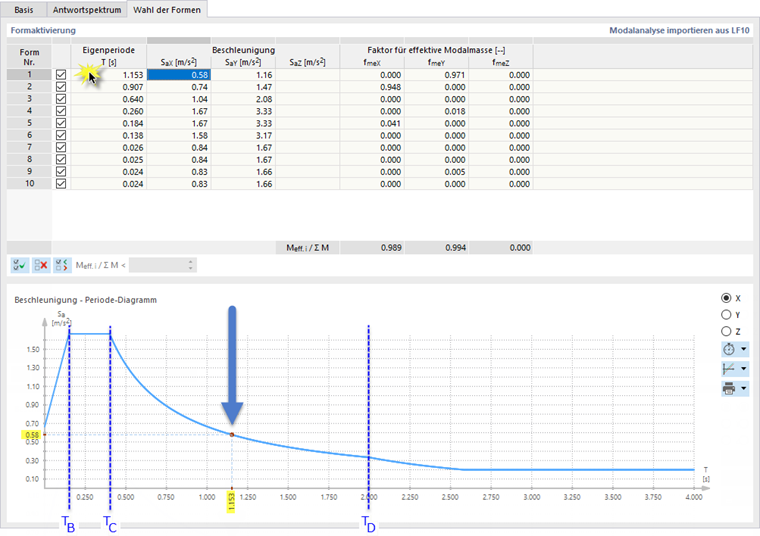Click the Formaktivierung section heading

[43, 30]
